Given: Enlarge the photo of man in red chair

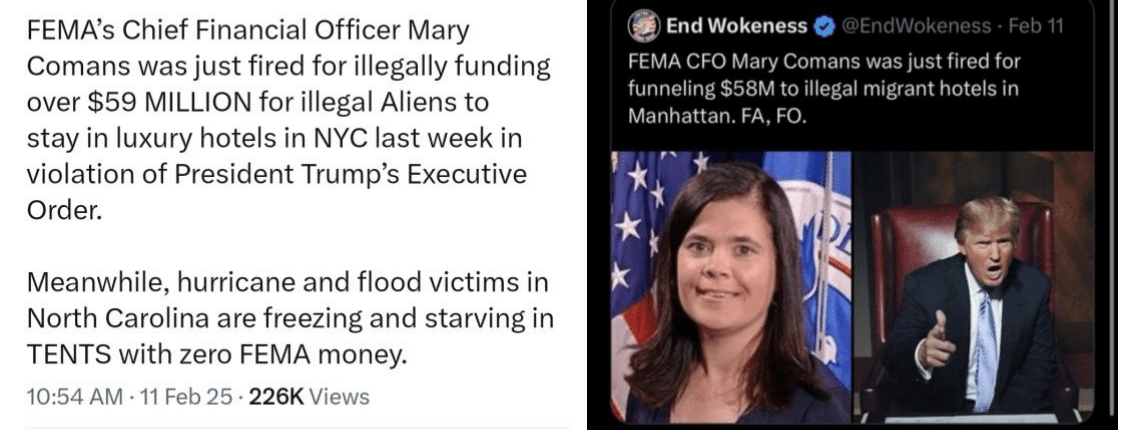Looking at the screenshot, I should [974, 286].
